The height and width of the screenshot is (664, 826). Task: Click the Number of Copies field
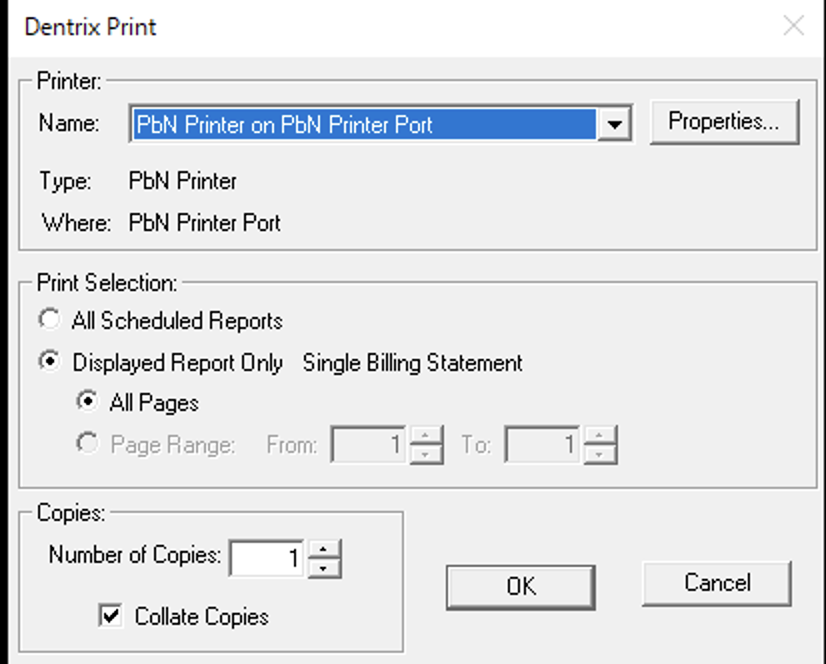[x=267, y=558]
